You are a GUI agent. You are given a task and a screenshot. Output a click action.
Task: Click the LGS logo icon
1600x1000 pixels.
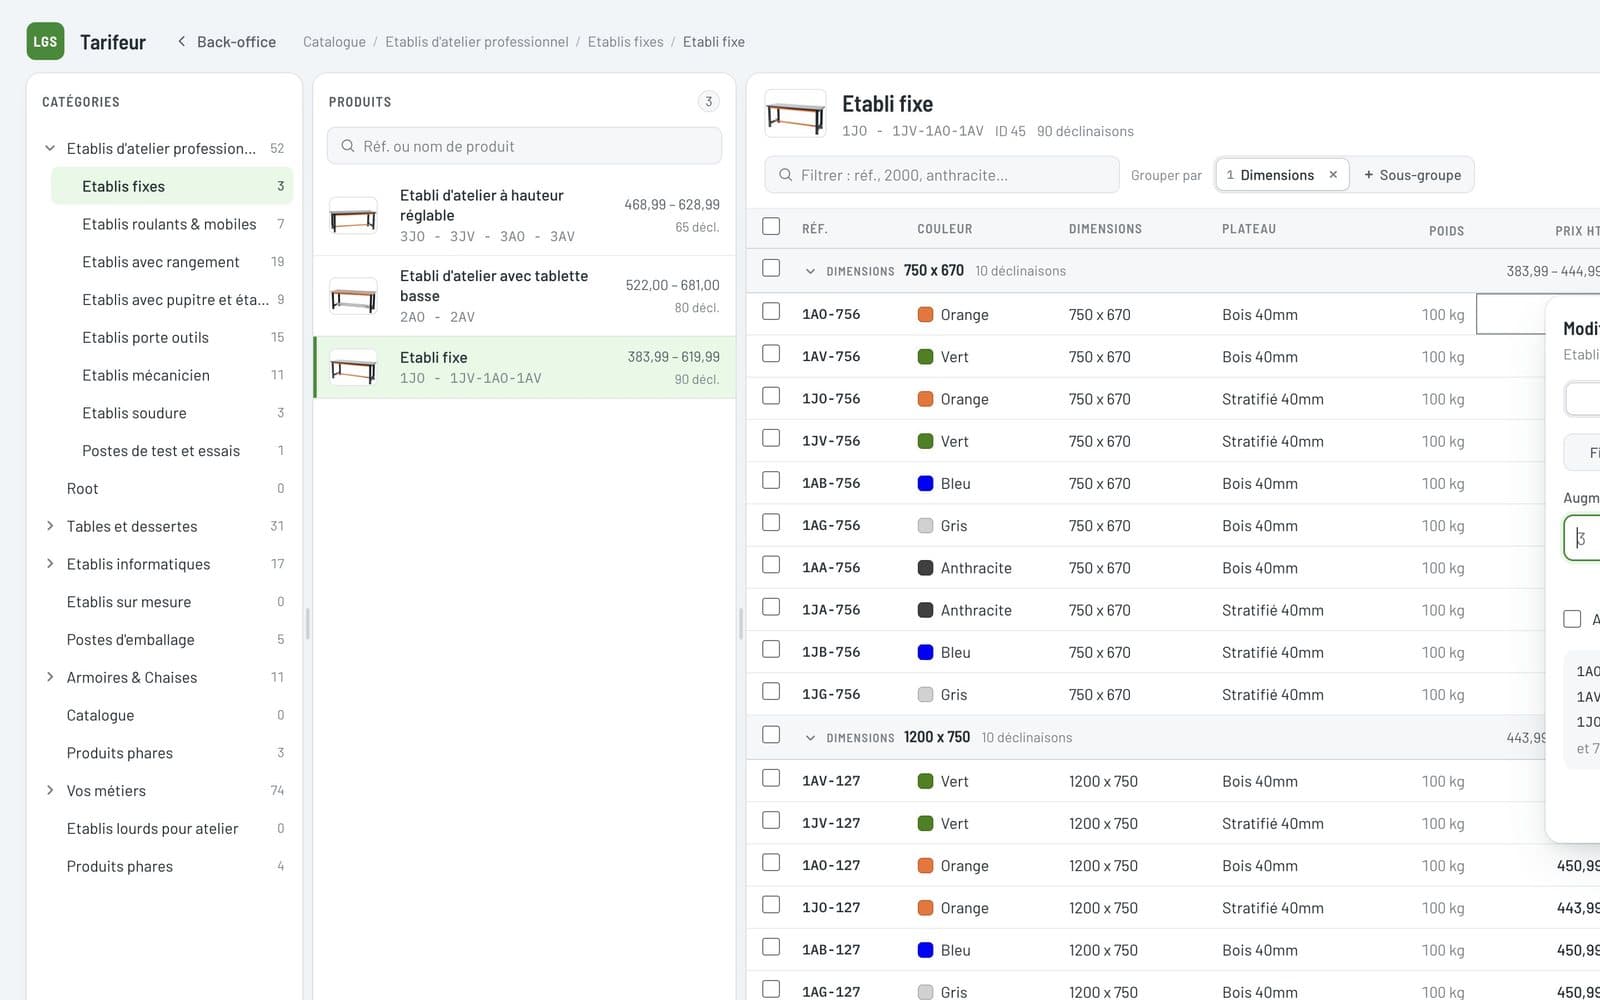(45, 41)
